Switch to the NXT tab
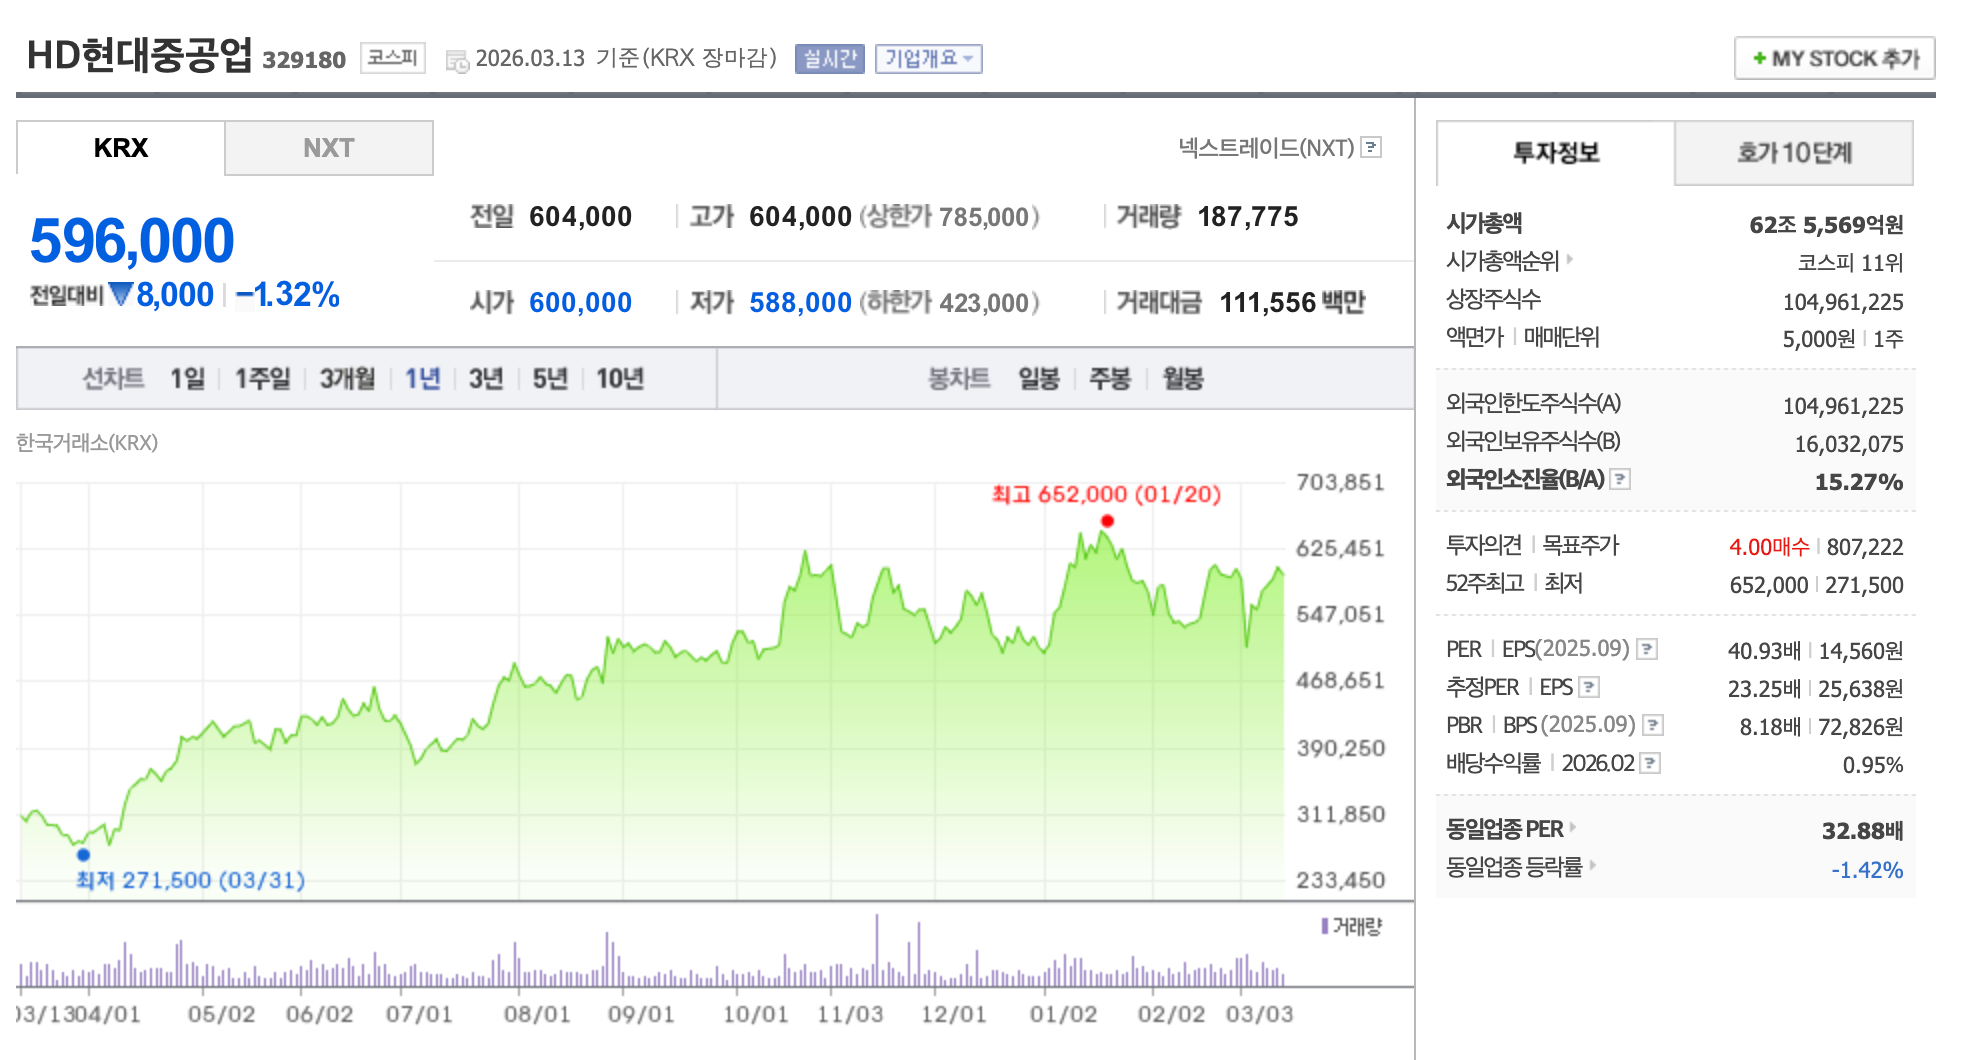The image size is (1962, 1060). click(x=329, y=148)
